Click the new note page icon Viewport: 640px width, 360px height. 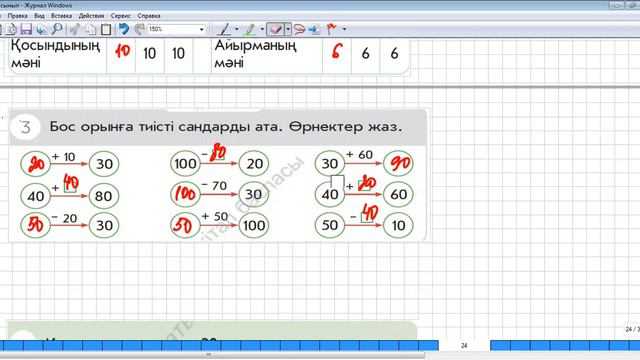(x=11, y=29)
